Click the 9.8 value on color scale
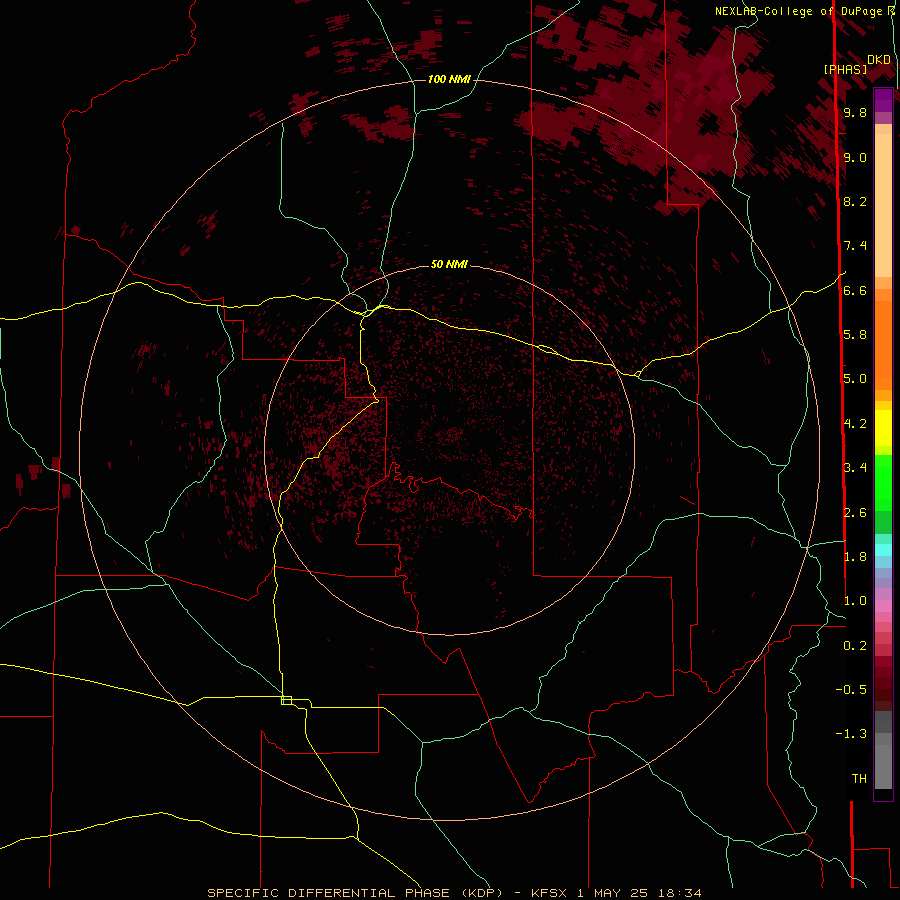The width and height of the screenshot is (900, 900). click(x=855, y=112)
